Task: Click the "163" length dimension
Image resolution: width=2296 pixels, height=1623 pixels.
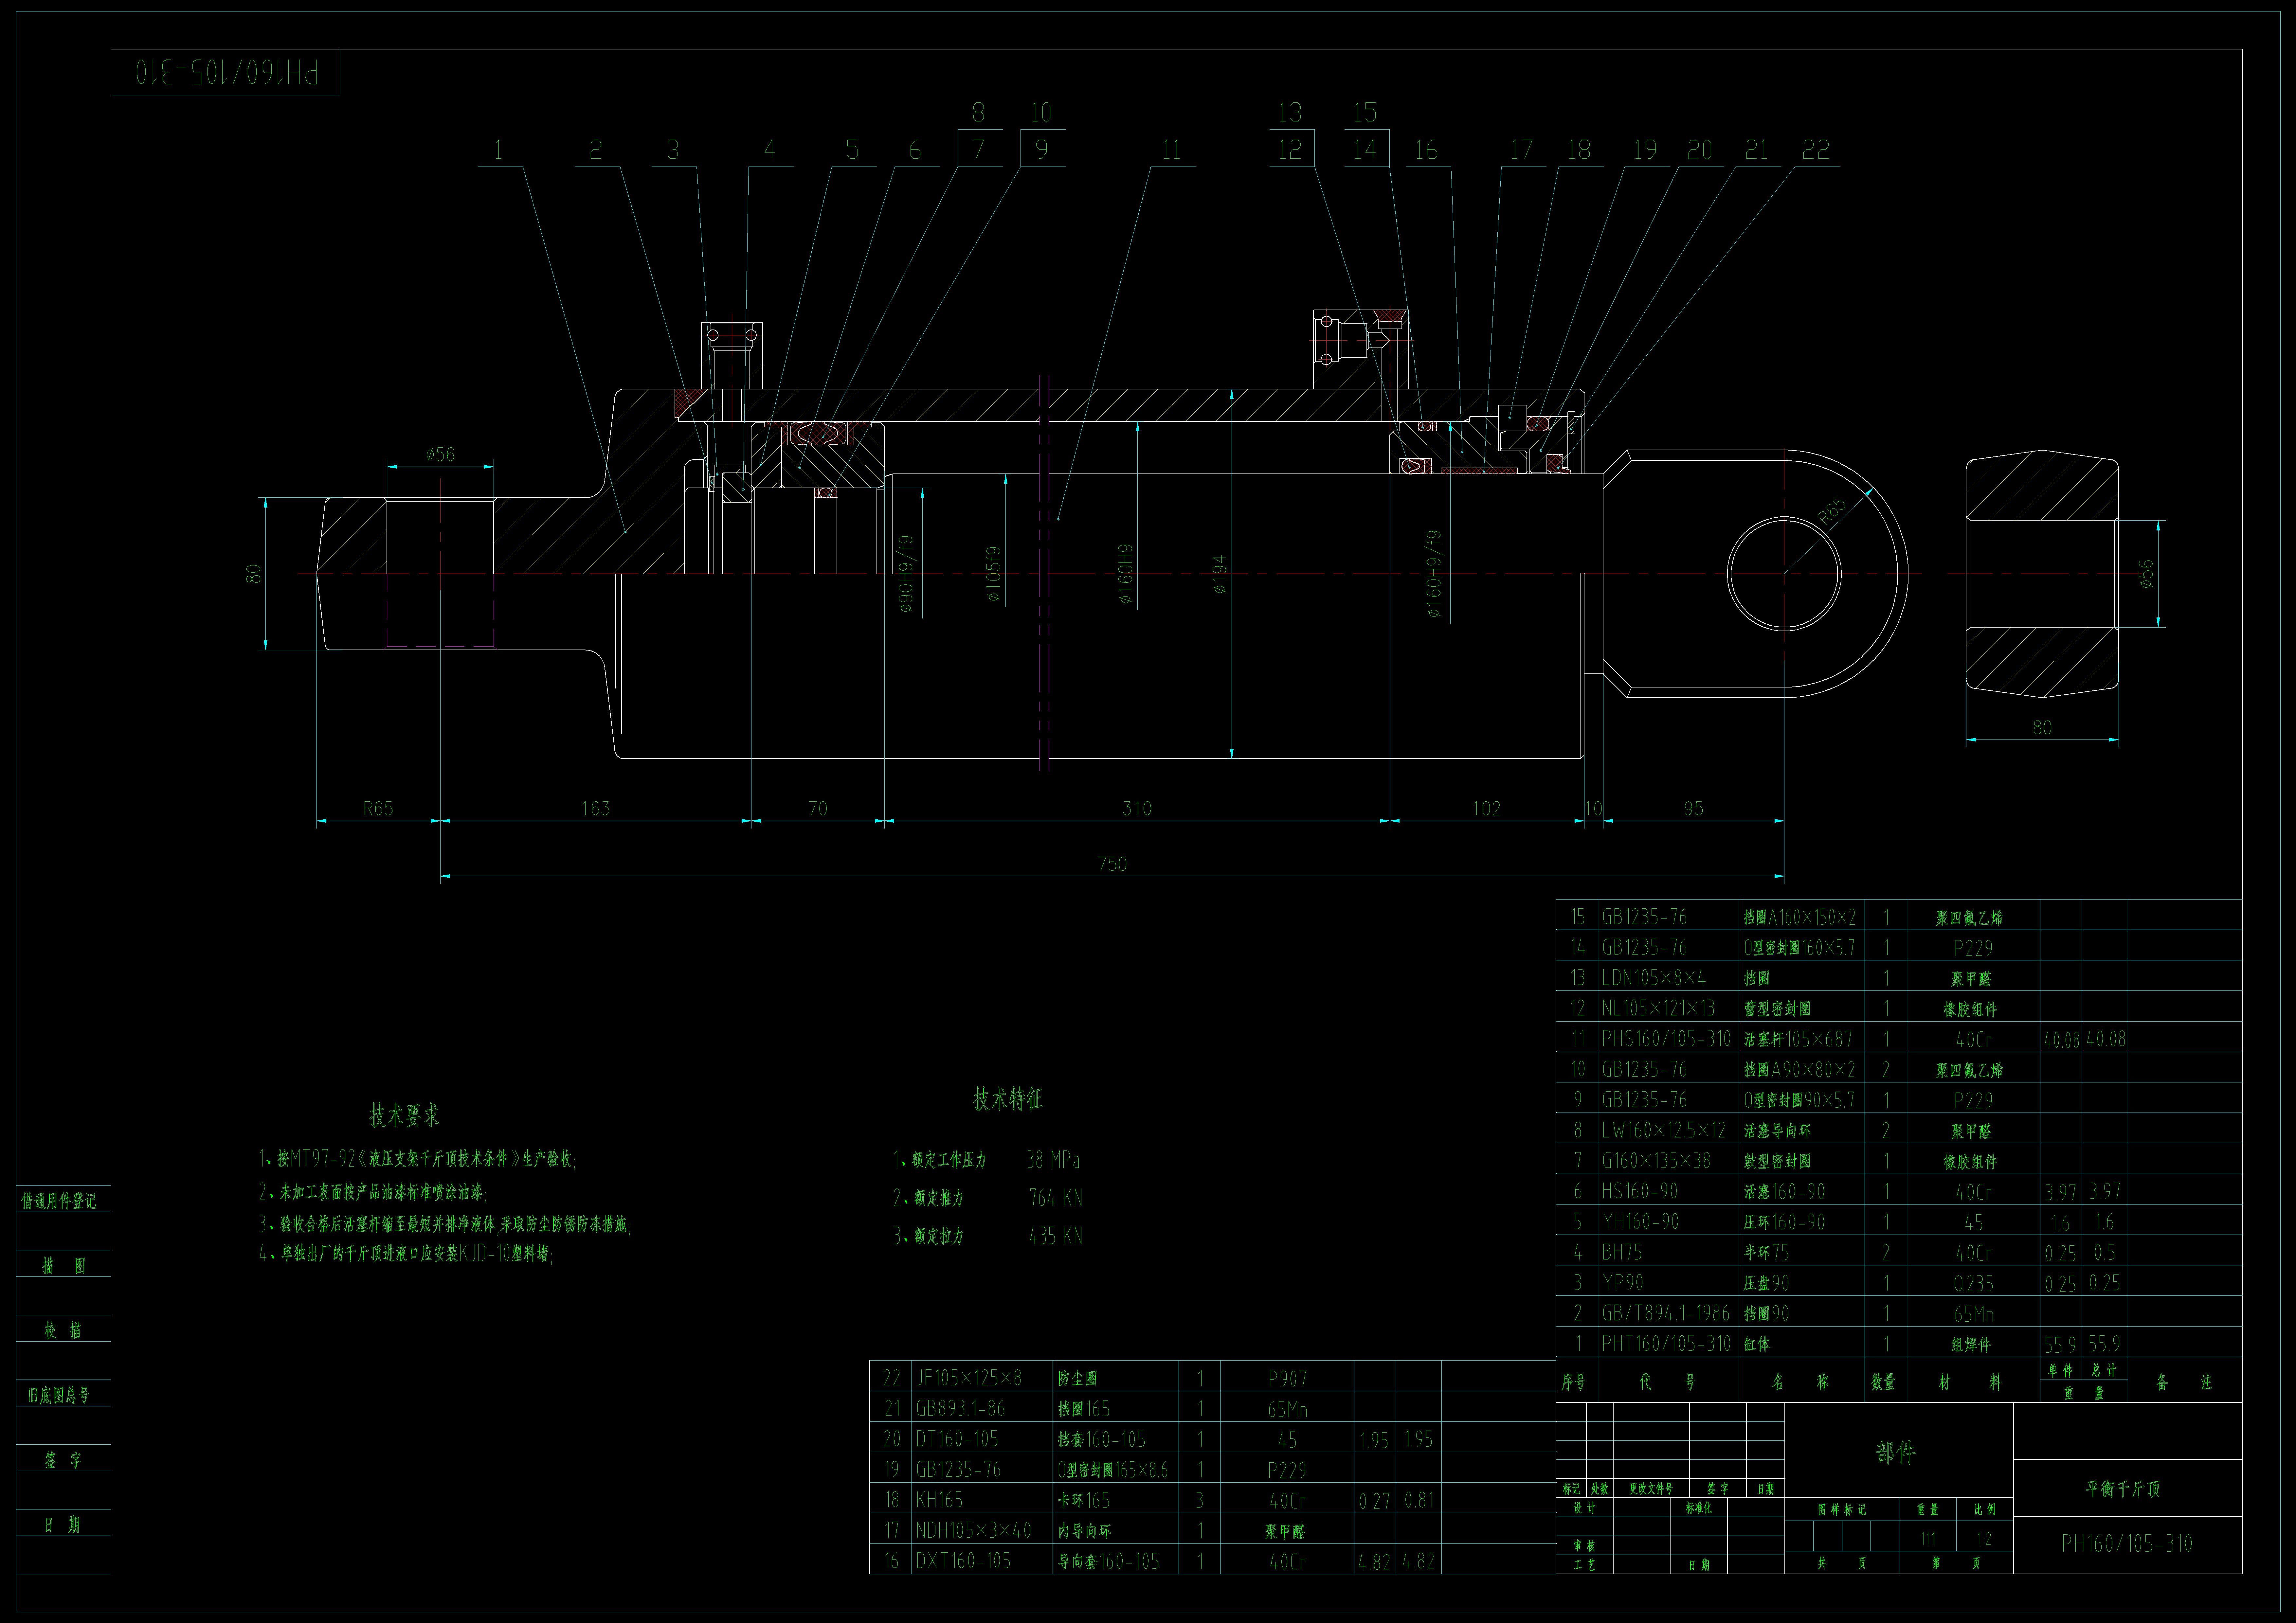Action: [x=596, y=808]
